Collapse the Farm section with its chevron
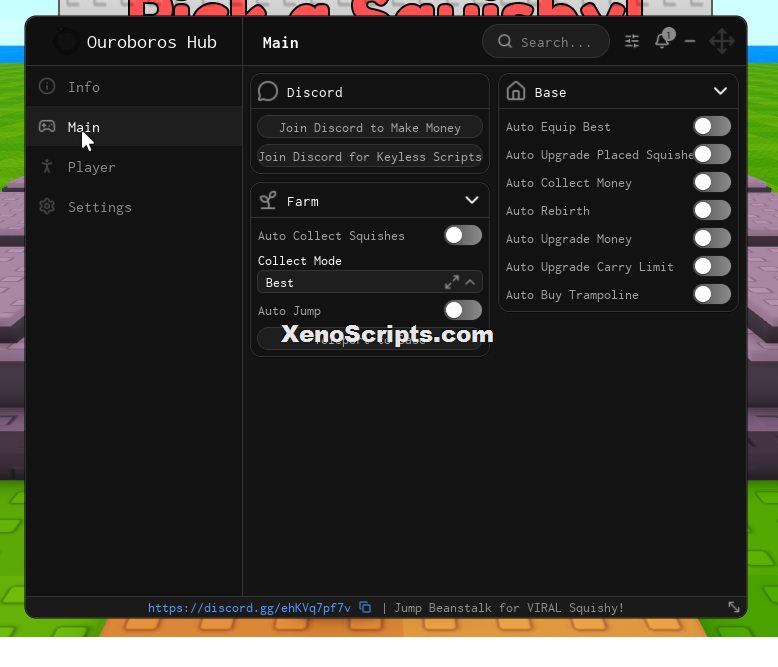Viewport: 778px width, 667px height. [x=472, y=200]
